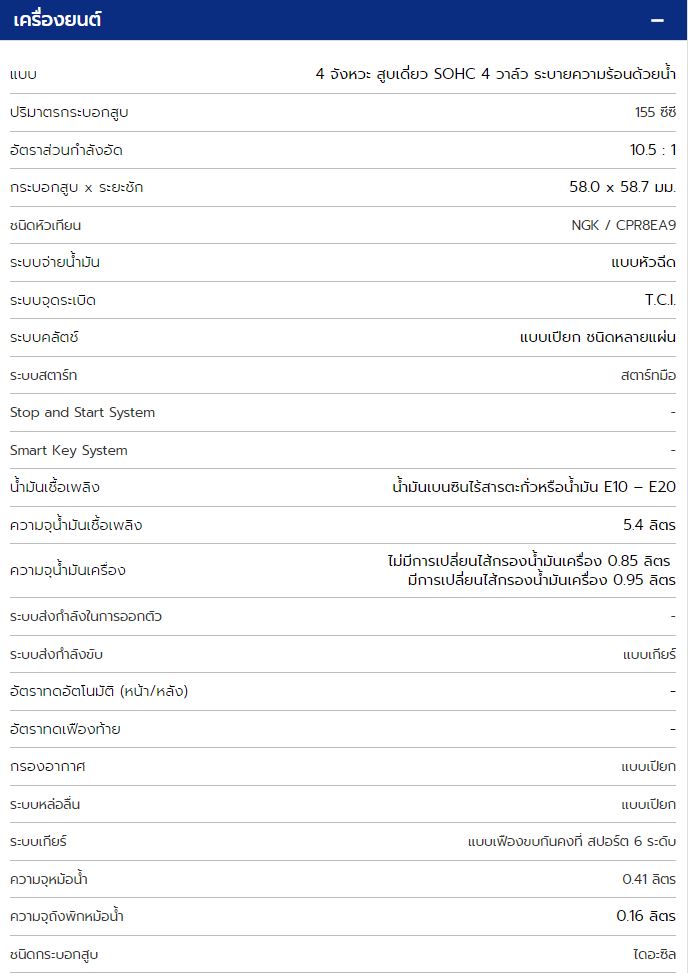Select the Stop and Start System row
Screen dimensions: 688x973
pos(344,413)
